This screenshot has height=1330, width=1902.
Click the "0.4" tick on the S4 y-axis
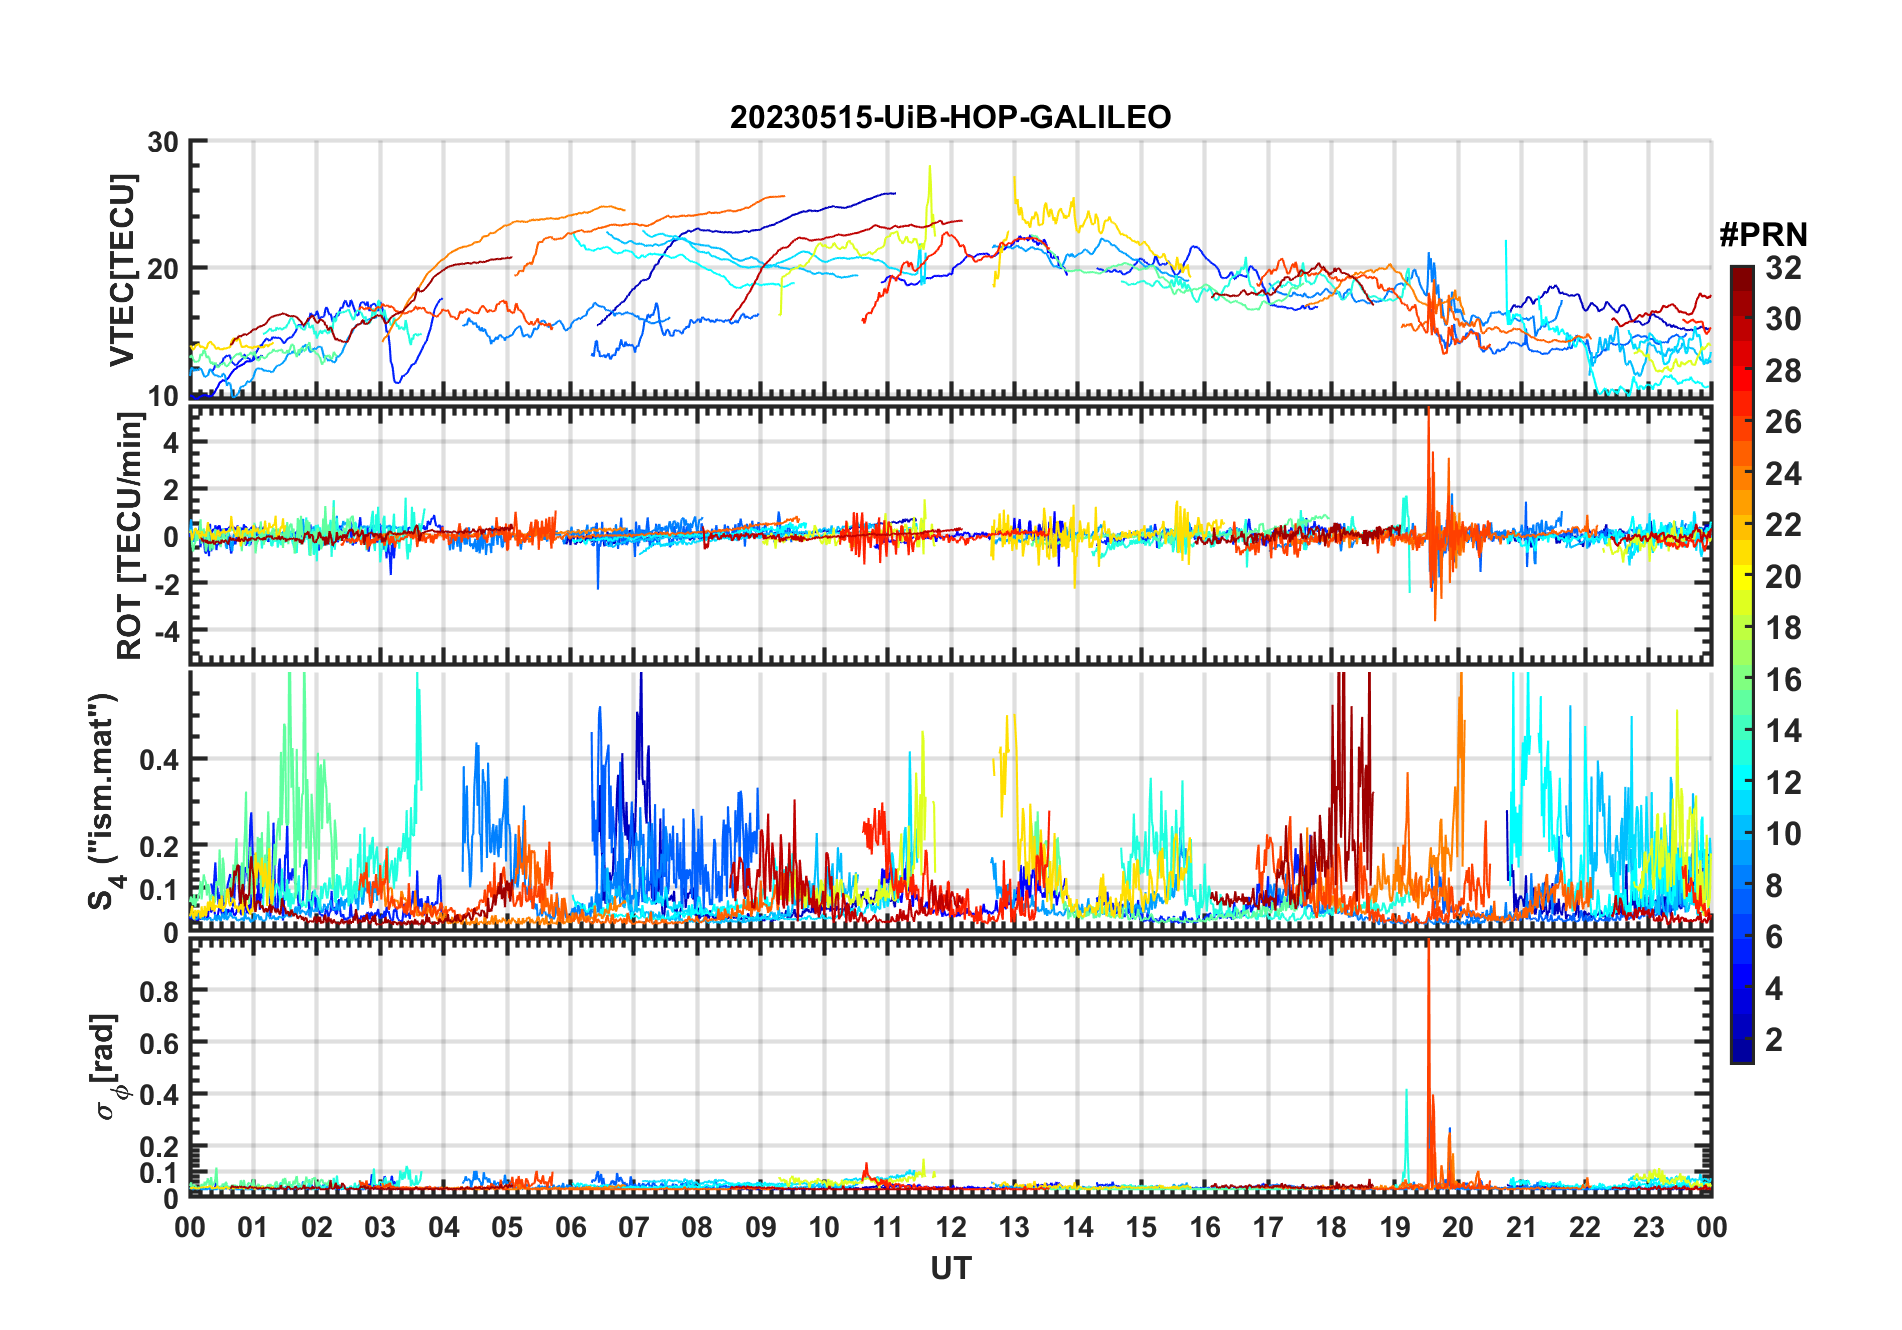coord(160,760)
